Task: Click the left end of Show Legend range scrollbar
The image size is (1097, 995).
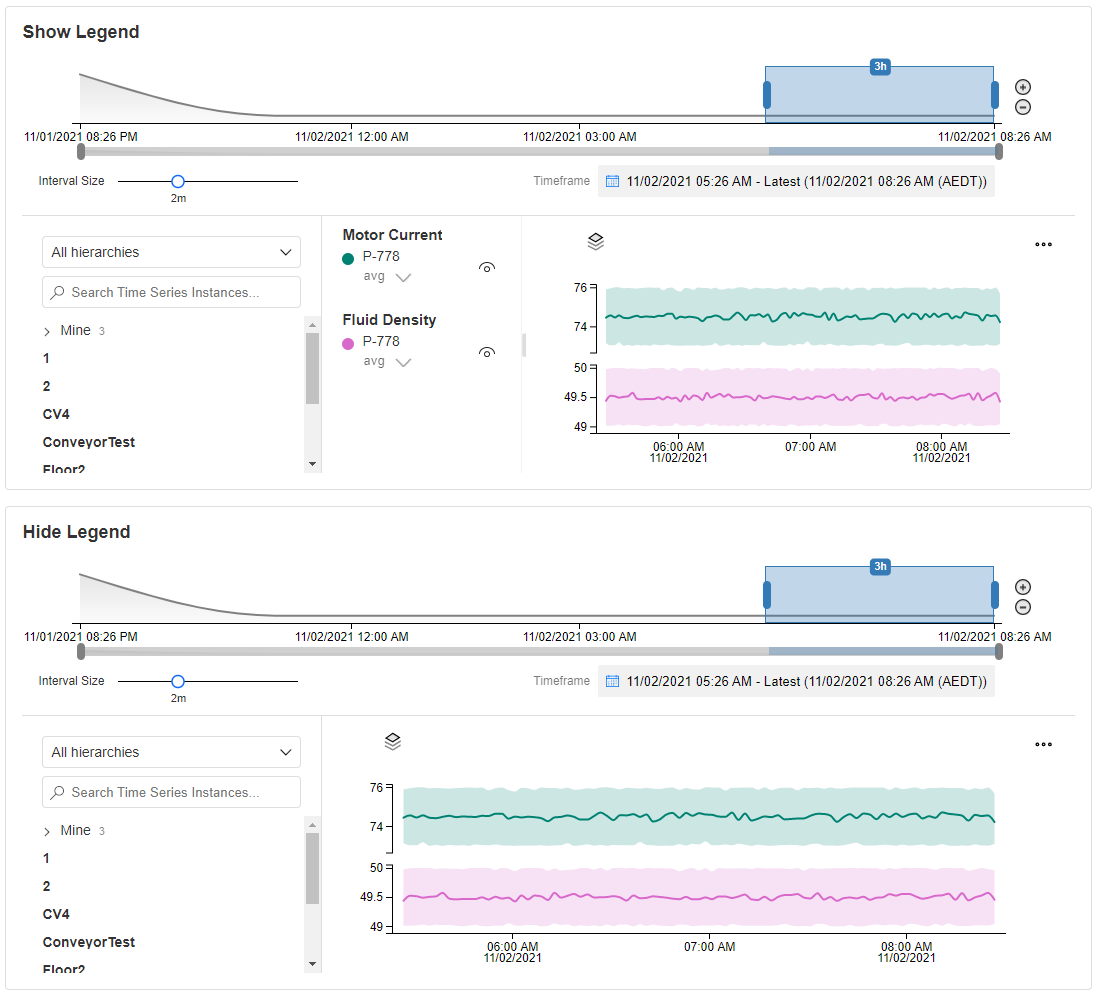Action: pyautogui.click(x=81, y=151)
